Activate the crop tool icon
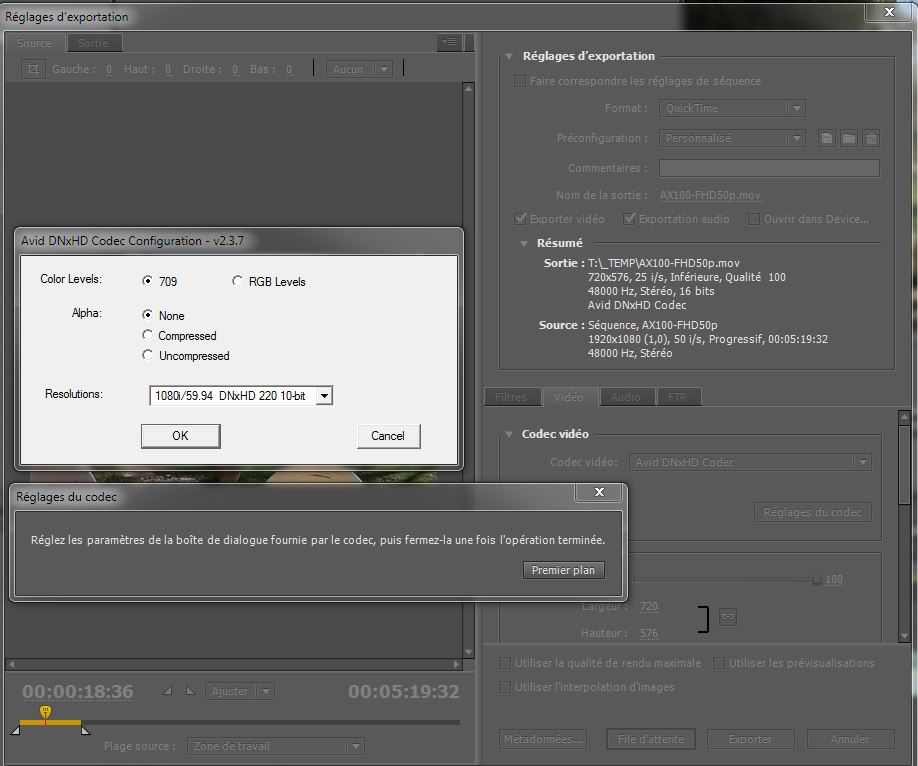This screenshot has width=918, height=766. coord(33,69)
